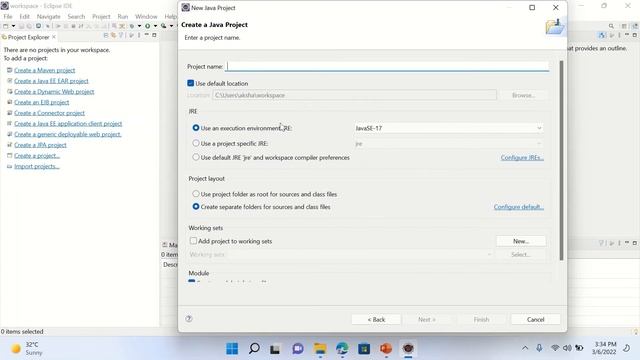The height and width of the screenshot is (360, 640).
Task: Close the Project Explorer tab
Action: point(54,37)
